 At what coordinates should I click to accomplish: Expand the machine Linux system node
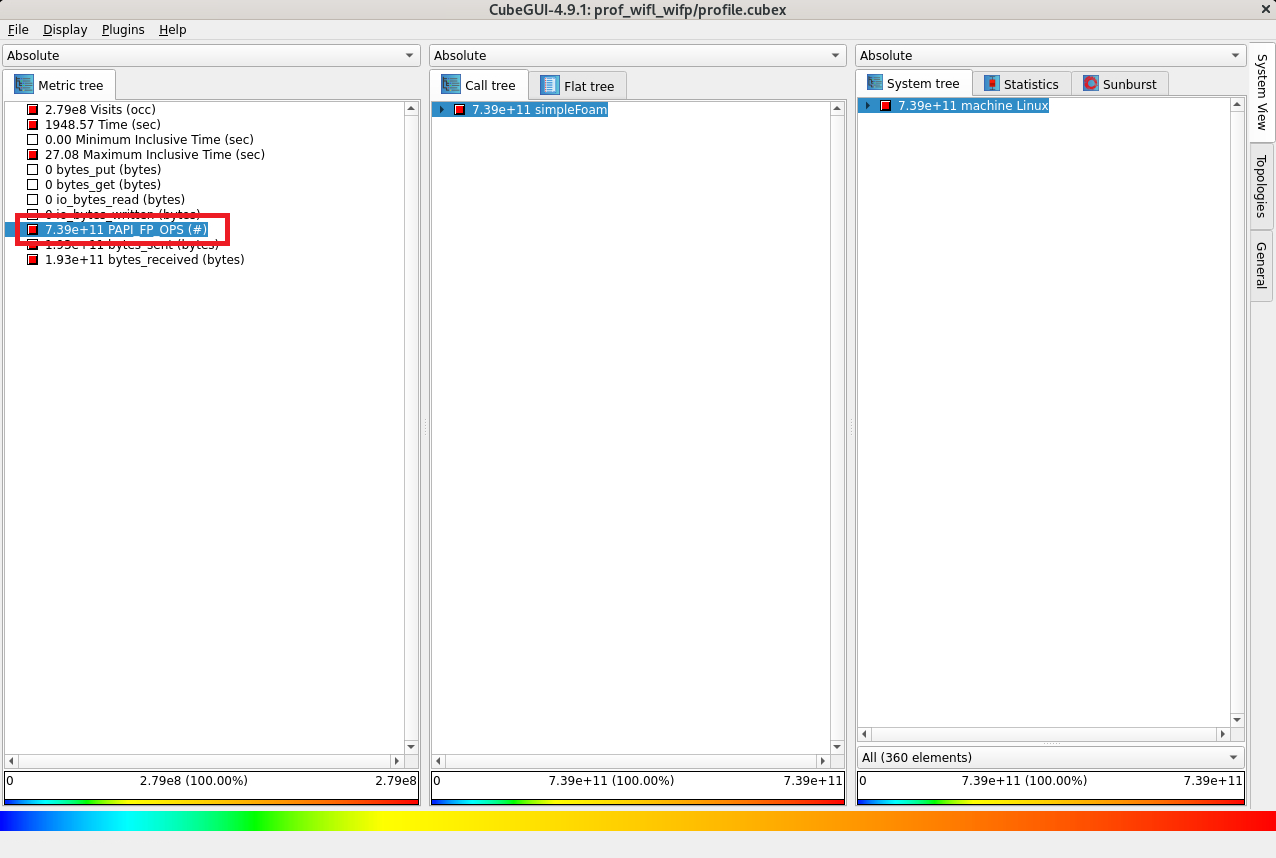point(868,106)
